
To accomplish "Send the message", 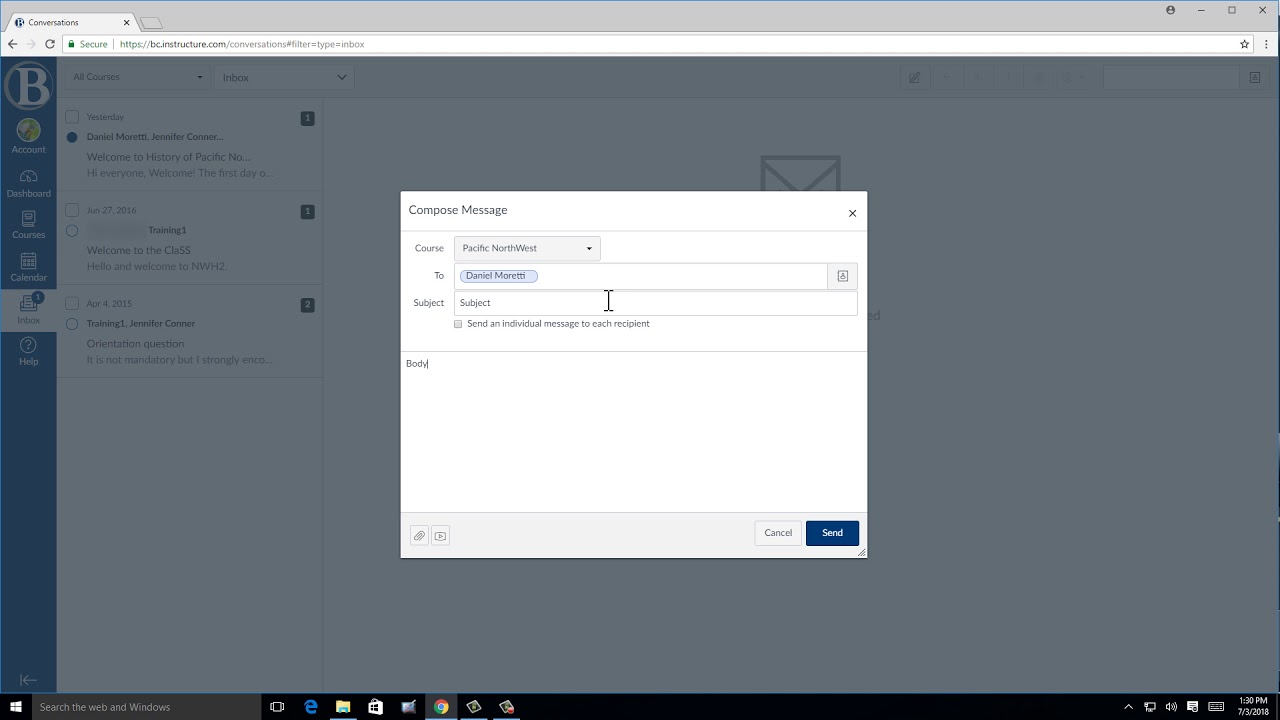I will coord(832,533).
